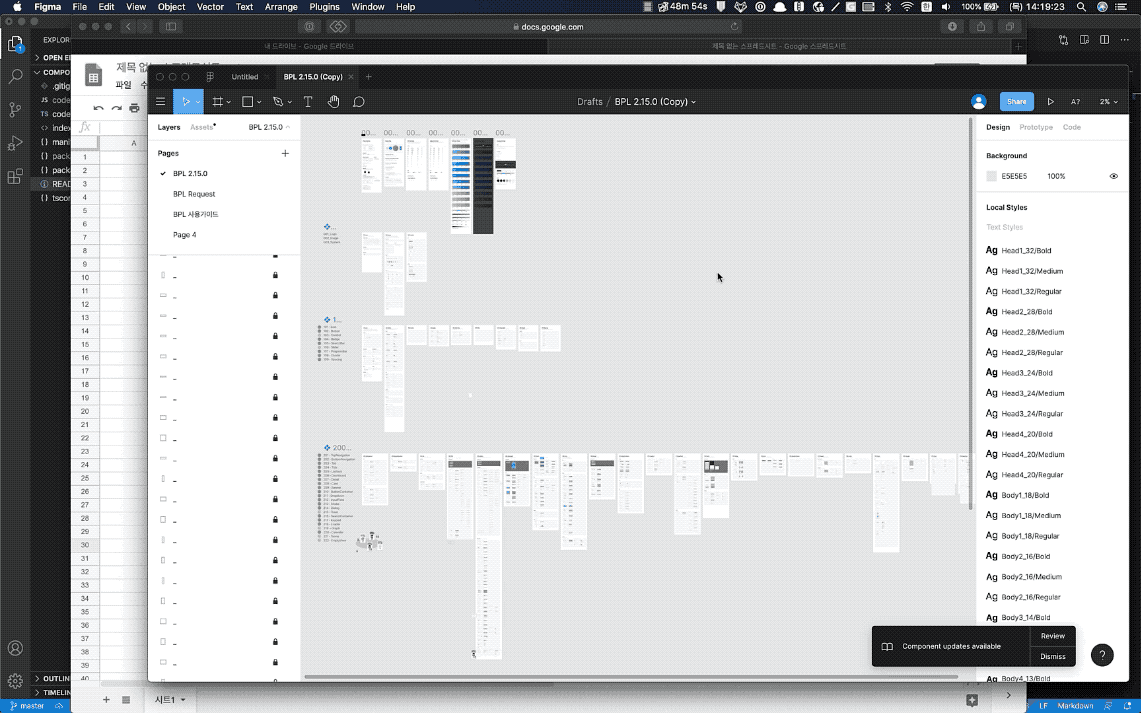
Task: Click add sheet plus in Google Sheets
Action: [x=106, y=699]
